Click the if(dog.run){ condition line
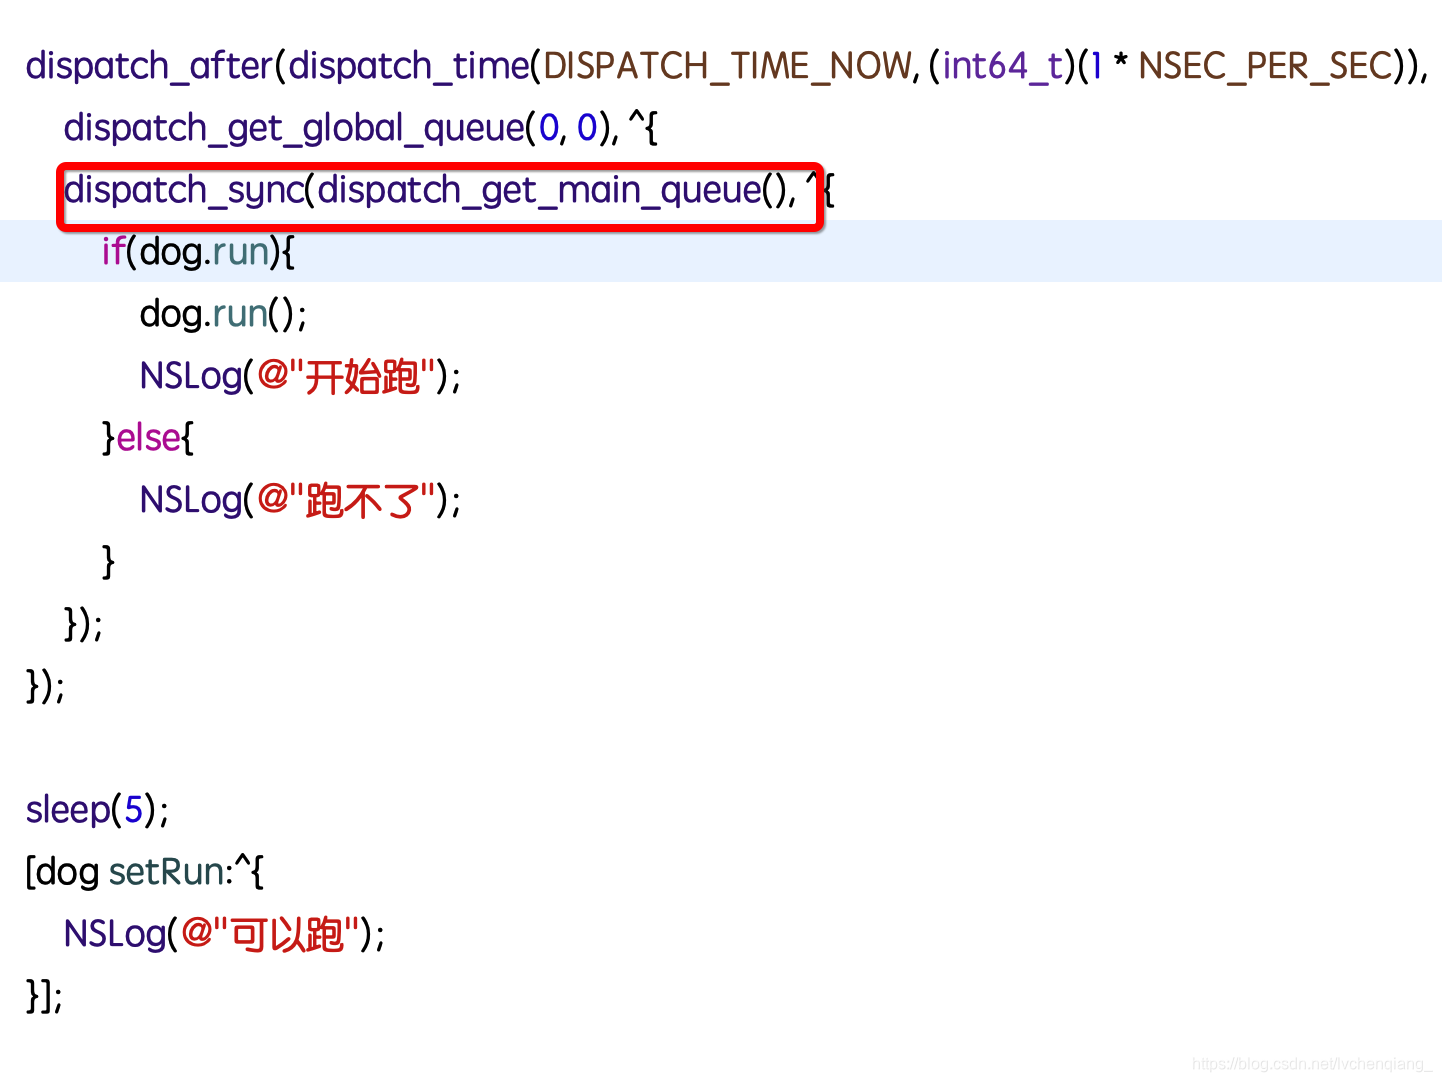The height and width of the screenshot is (1082, 1442). (x=198, y=252)
